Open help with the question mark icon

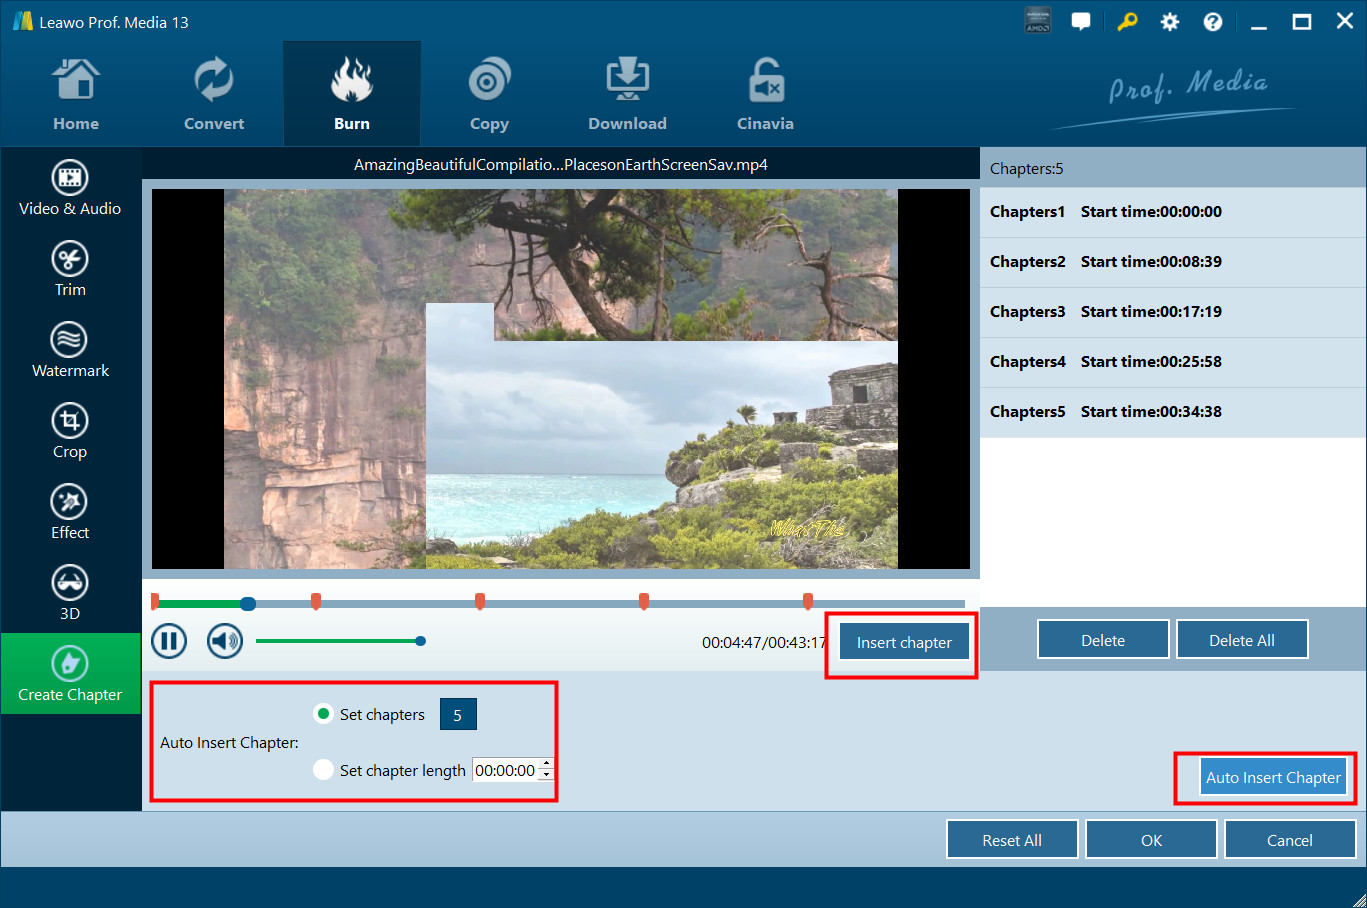(x=1213, y=22)
